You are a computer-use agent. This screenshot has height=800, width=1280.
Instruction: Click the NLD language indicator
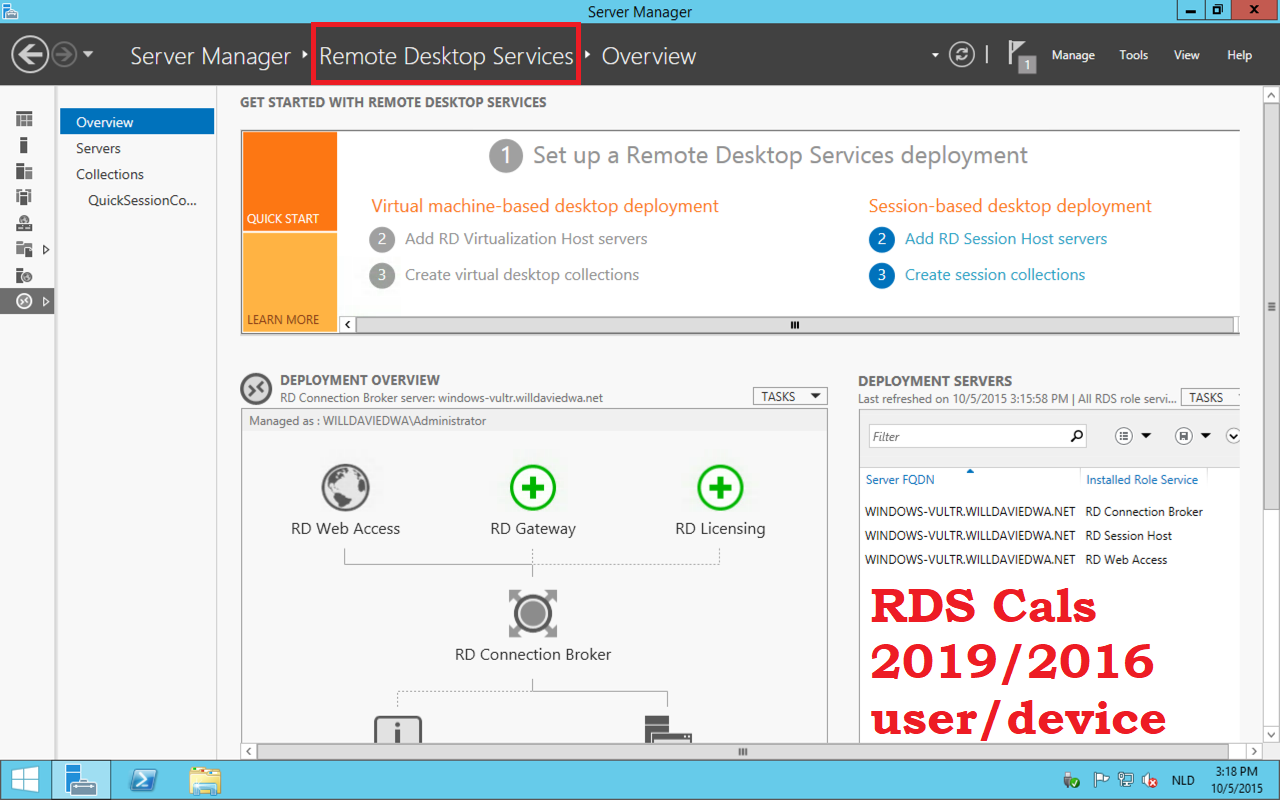pos(1183,781)
